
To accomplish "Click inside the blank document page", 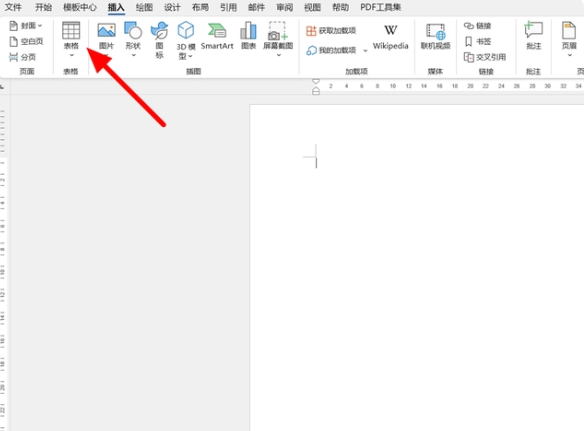I will 416,267.
